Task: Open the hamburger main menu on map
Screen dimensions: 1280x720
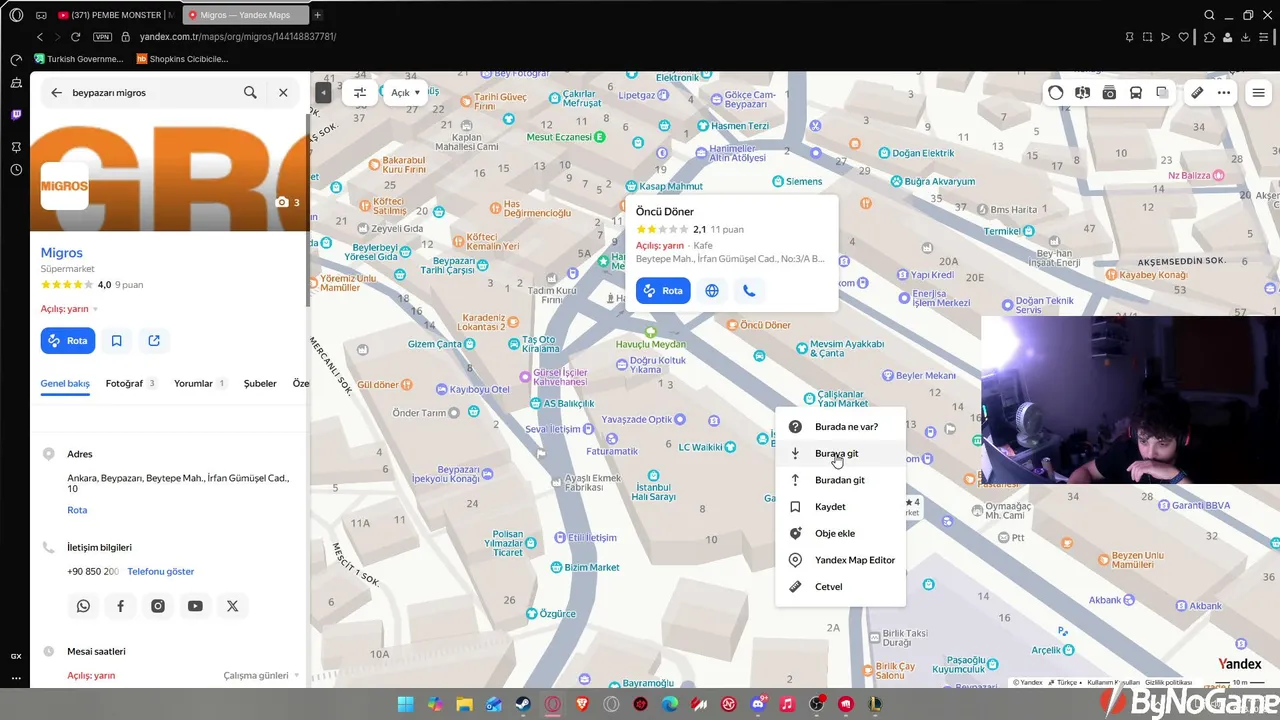Action: coord(1259,93)
